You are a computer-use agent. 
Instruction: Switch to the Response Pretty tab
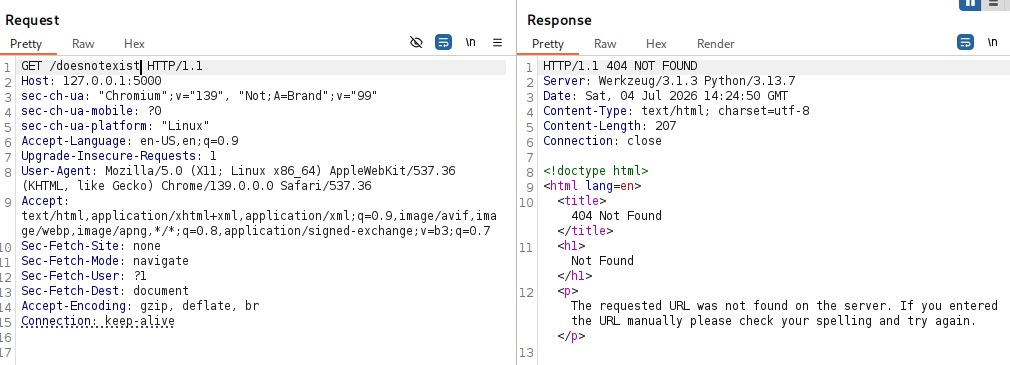(x=548, y=44)
